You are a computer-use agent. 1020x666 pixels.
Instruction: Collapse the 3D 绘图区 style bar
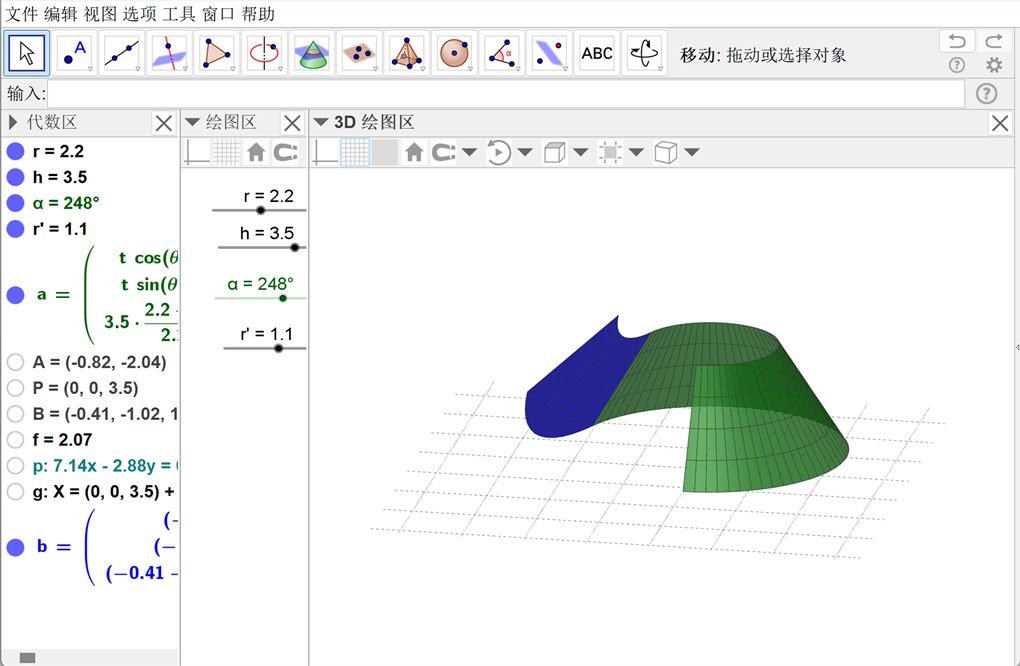[321, 123]
